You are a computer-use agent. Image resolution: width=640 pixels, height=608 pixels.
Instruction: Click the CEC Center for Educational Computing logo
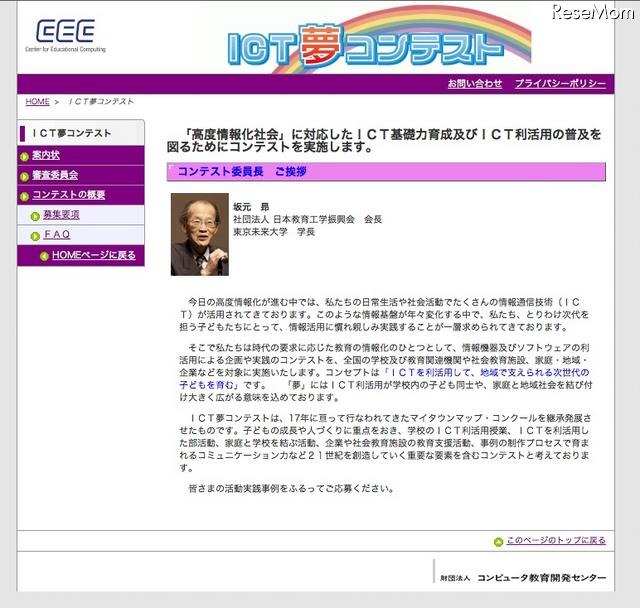pos(65,36)
